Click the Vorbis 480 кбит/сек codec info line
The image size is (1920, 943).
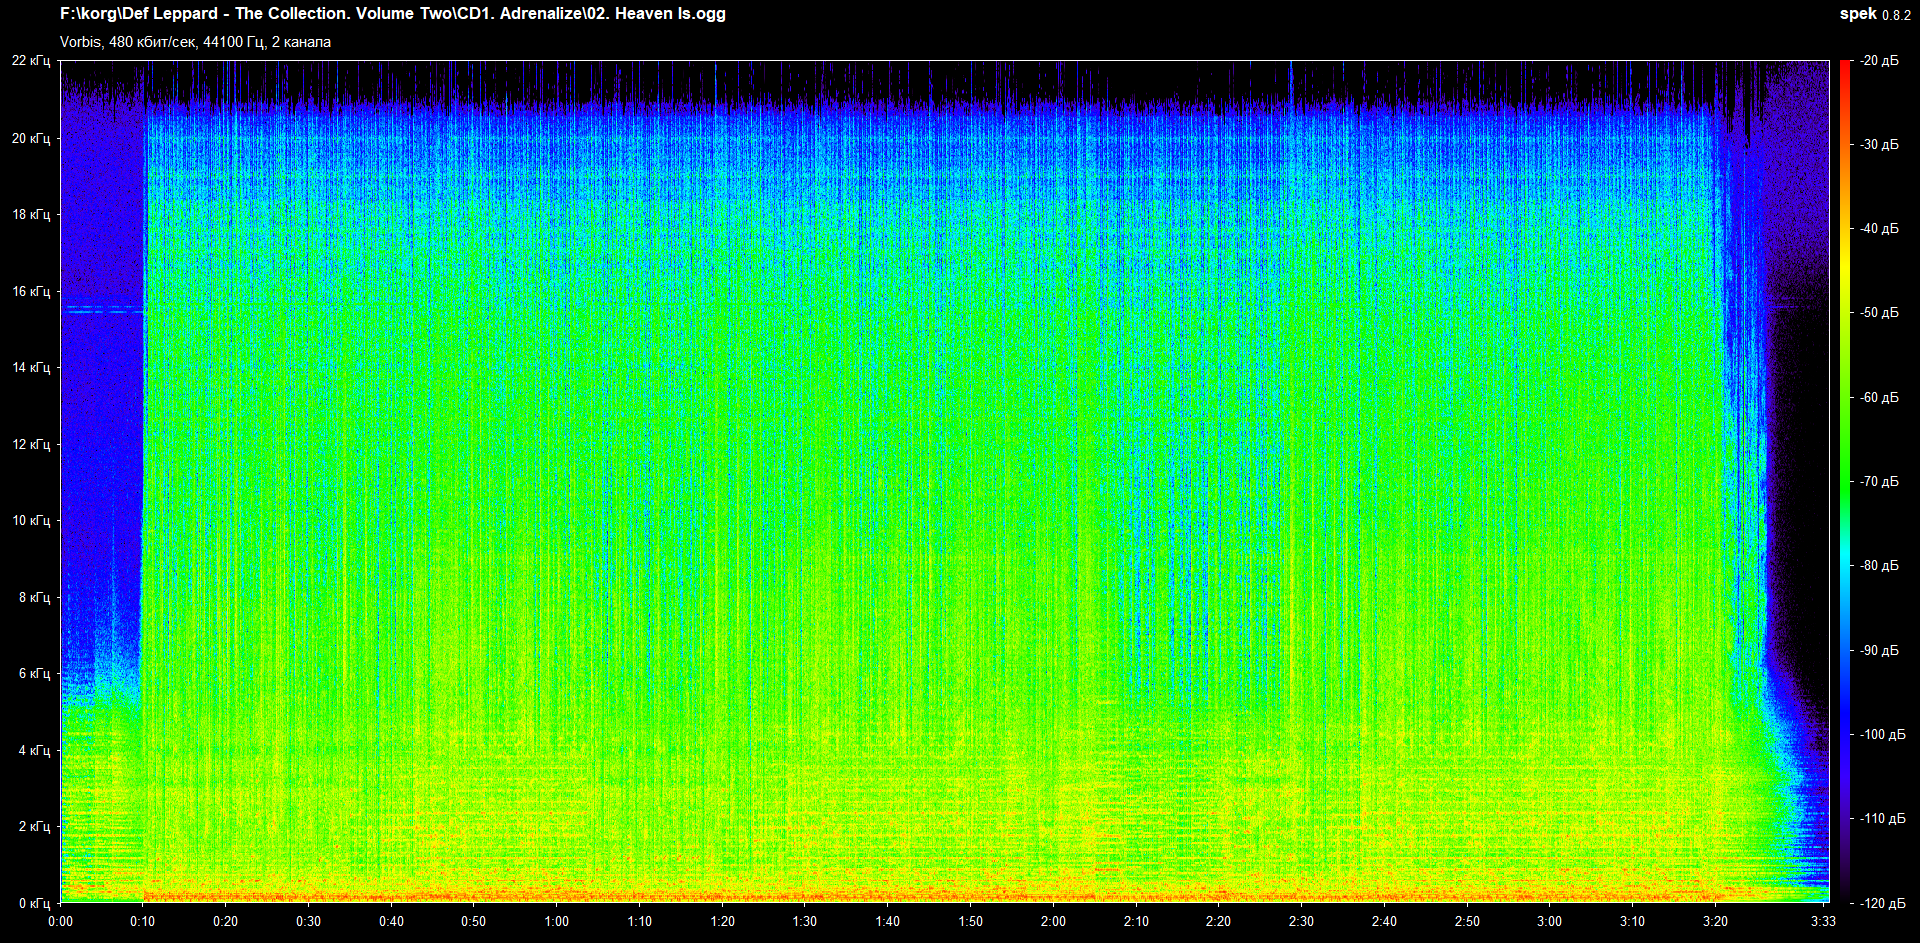pyautogui.click(x=195, y=42)
